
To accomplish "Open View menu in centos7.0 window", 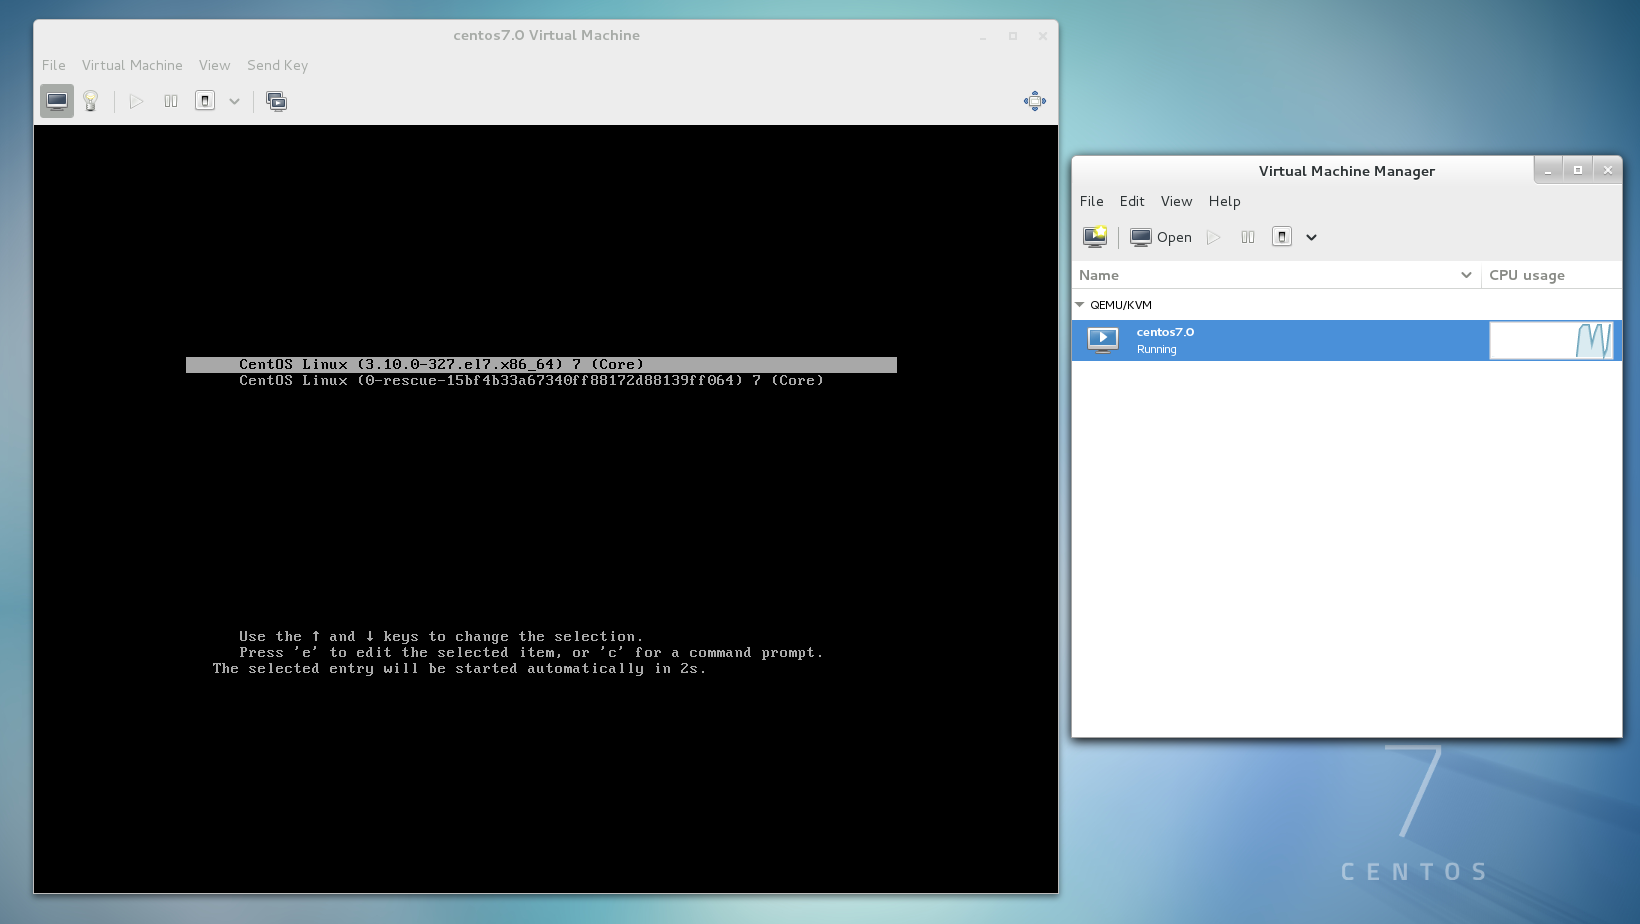I will point(214,65).
